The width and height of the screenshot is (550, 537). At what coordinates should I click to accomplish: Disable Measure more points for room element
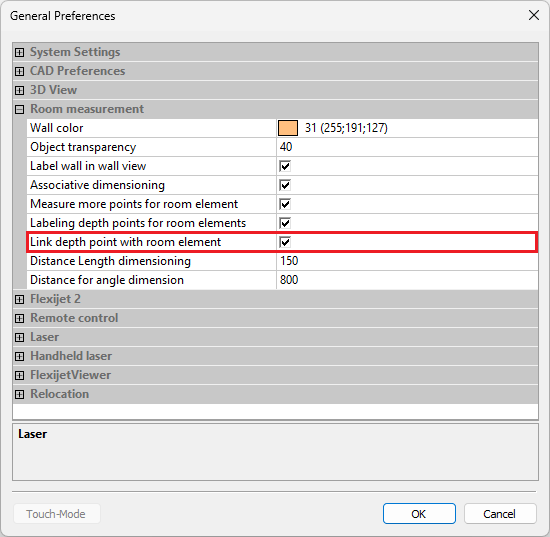coord(285,204)
